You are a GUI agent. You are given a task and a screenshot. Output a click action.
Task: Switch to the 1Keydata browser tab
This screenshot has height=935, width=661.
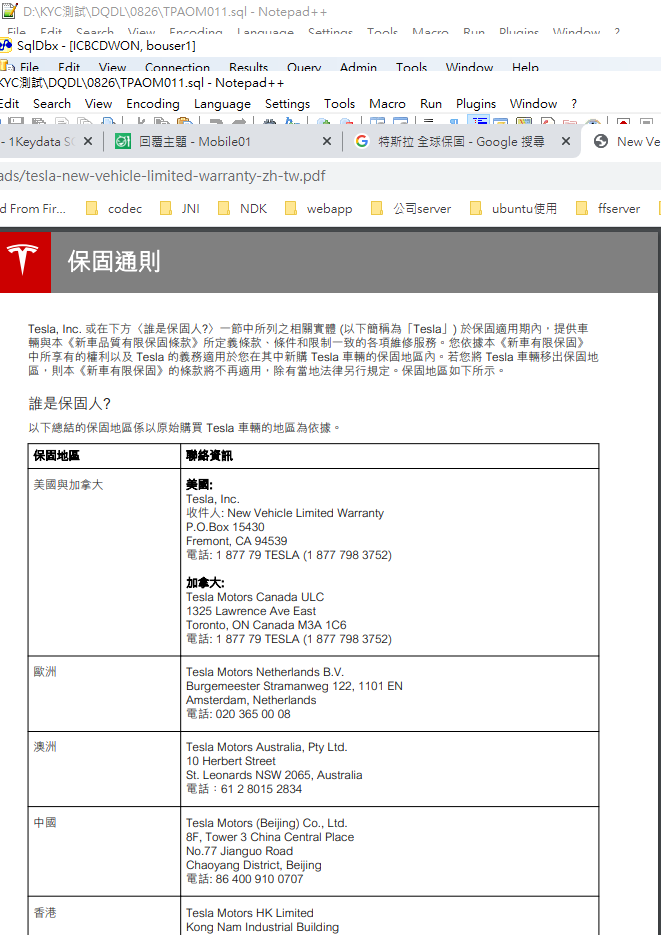click(x=38, y=141)
